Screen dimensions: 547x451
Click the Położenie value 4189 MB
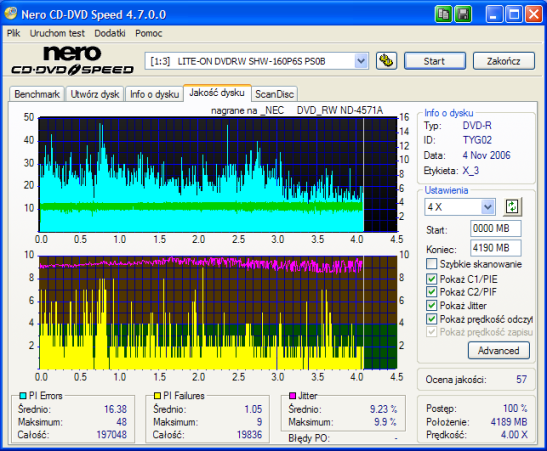[x=509, y=422]
